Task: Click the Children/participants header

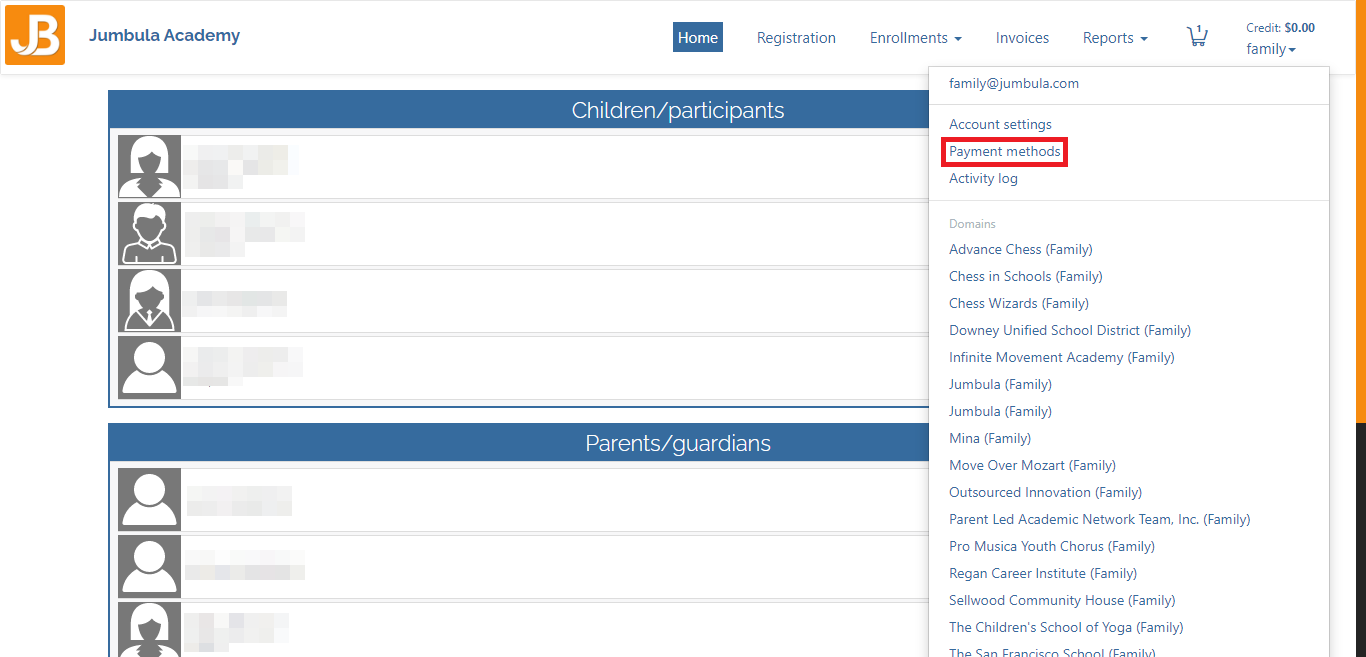Action: [x=678, y=110]
